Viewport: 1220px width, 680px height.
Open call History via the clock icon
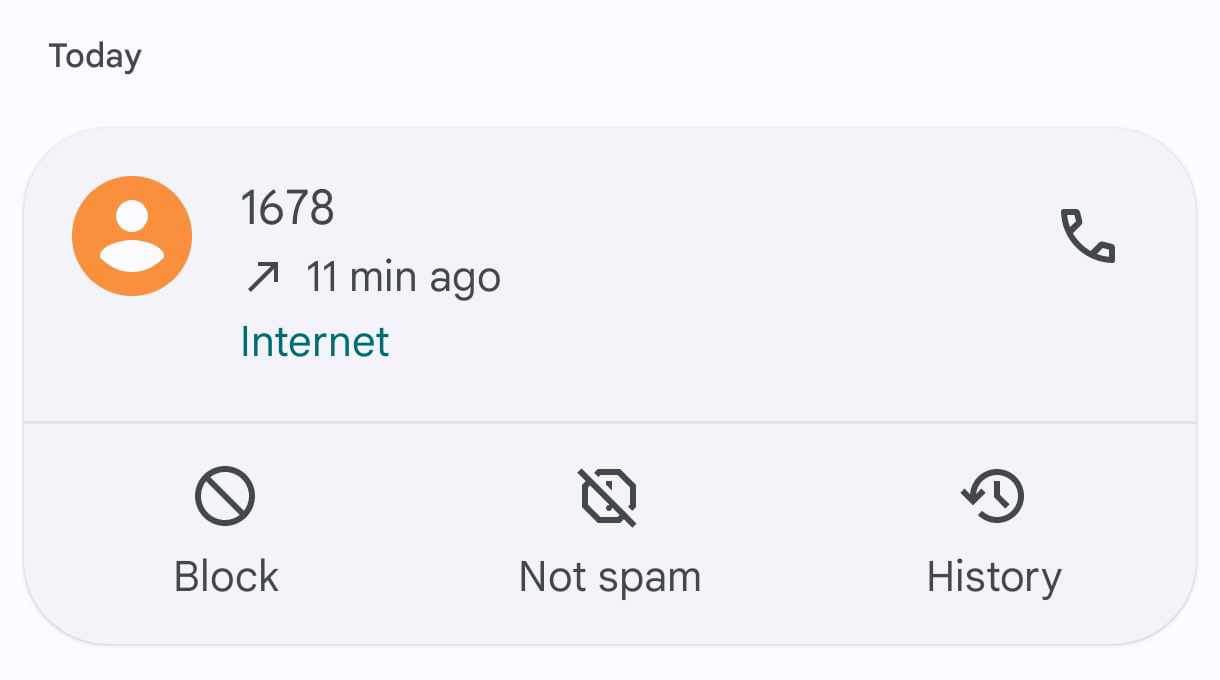[x=993, y=497]
